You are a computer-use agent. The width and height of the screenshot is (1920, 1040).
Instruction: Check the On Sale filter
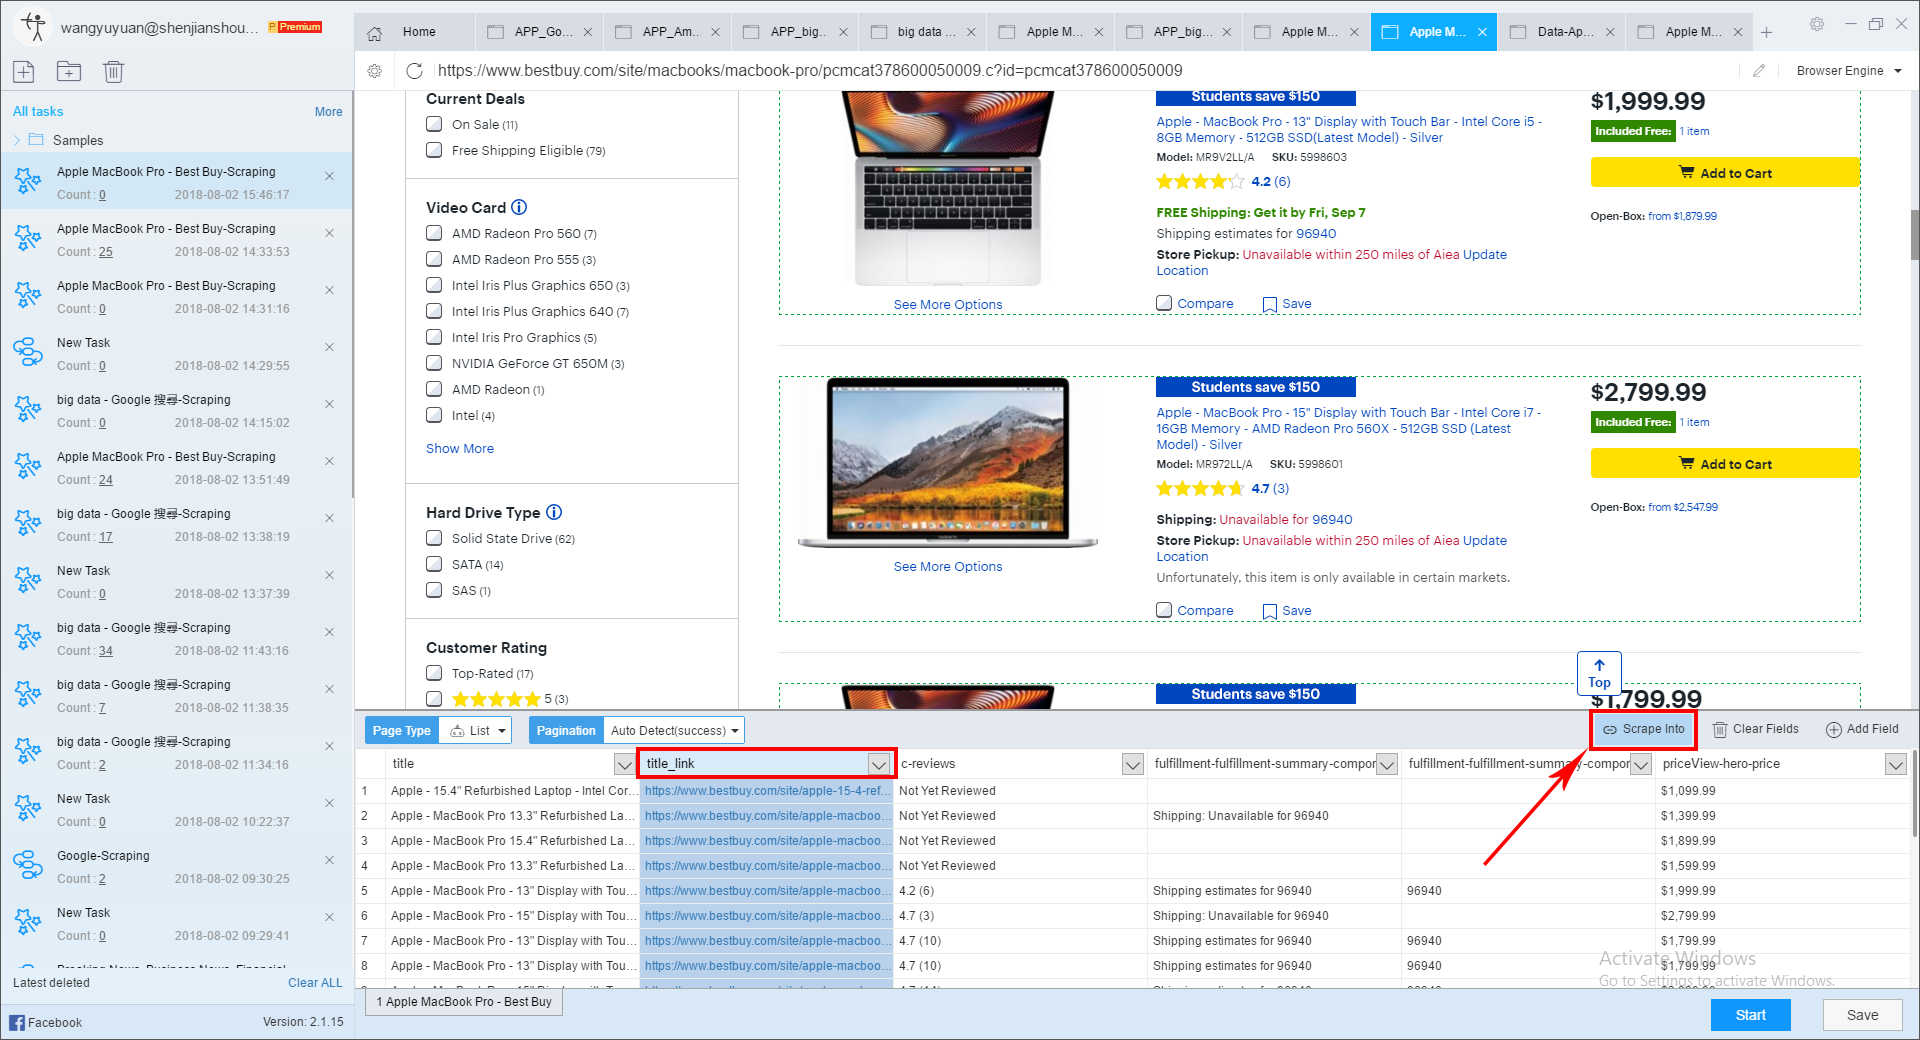click(434, 124)
